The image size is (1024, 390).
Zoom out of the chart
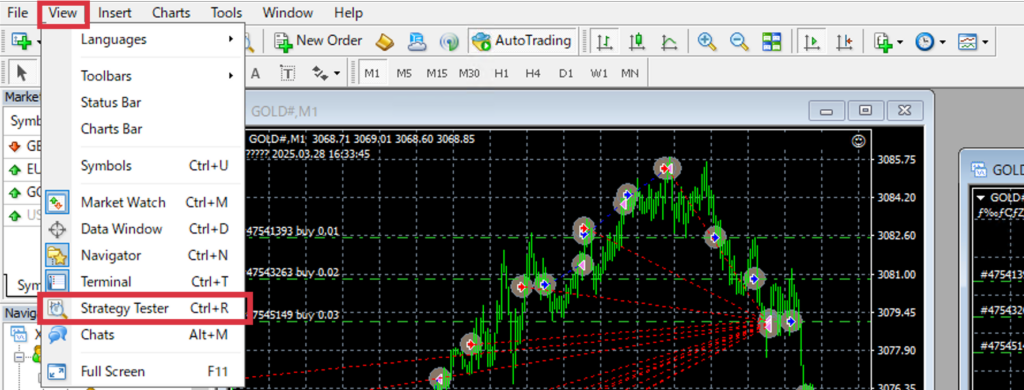(x=739, y=41)
